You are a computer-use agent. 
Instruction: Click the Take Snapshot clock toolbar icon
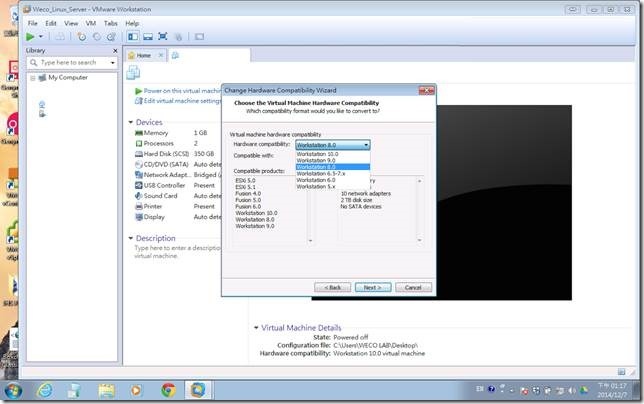82,37
